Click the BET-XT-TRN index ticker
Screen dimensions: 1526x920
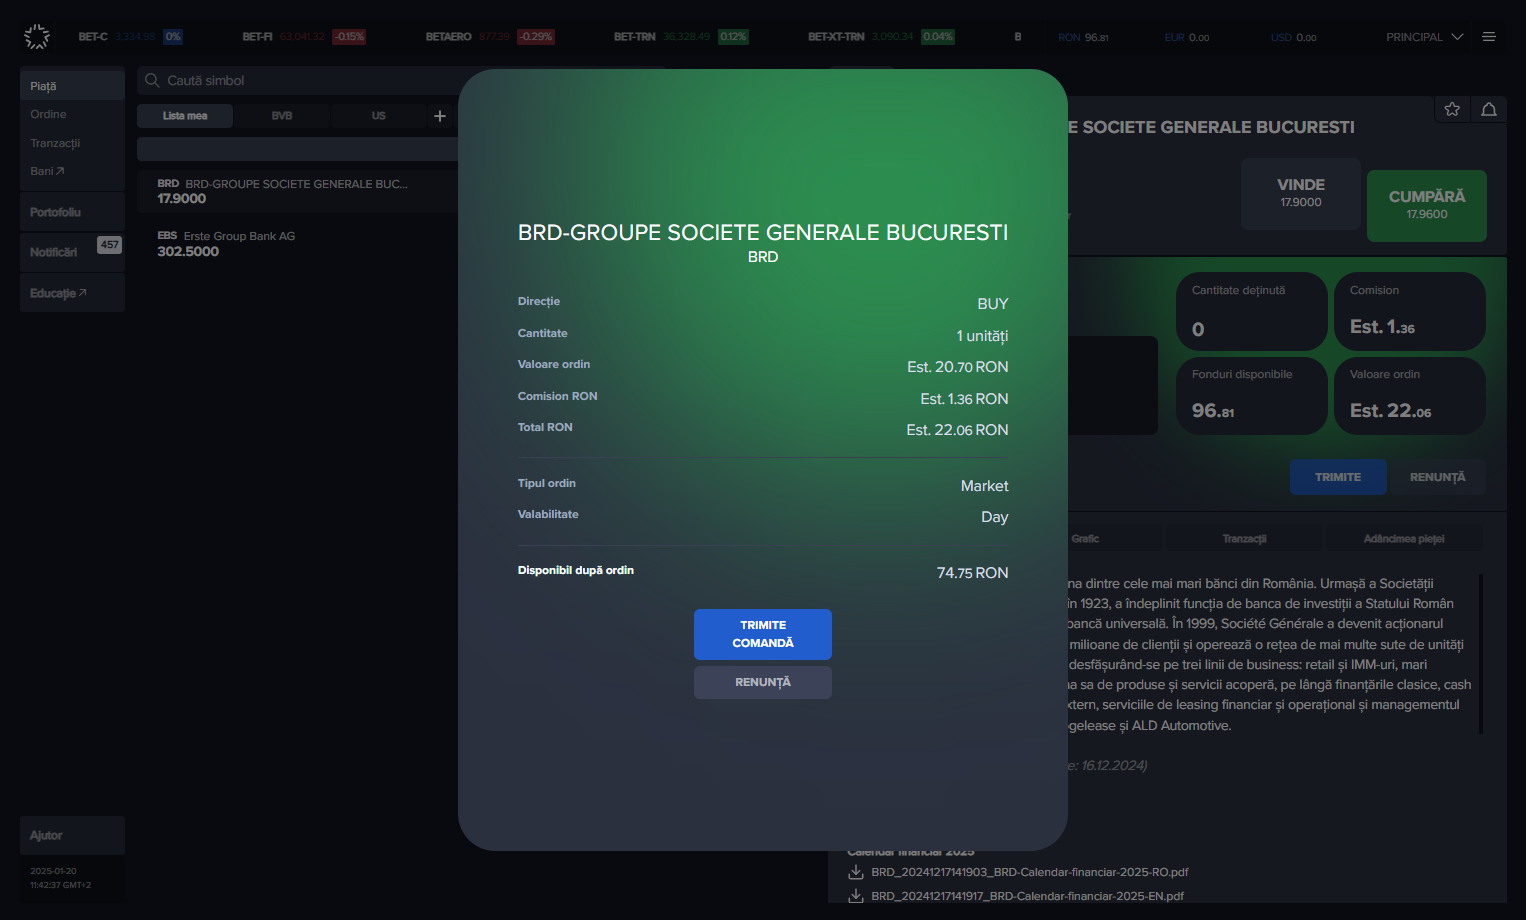click(881, 37)
